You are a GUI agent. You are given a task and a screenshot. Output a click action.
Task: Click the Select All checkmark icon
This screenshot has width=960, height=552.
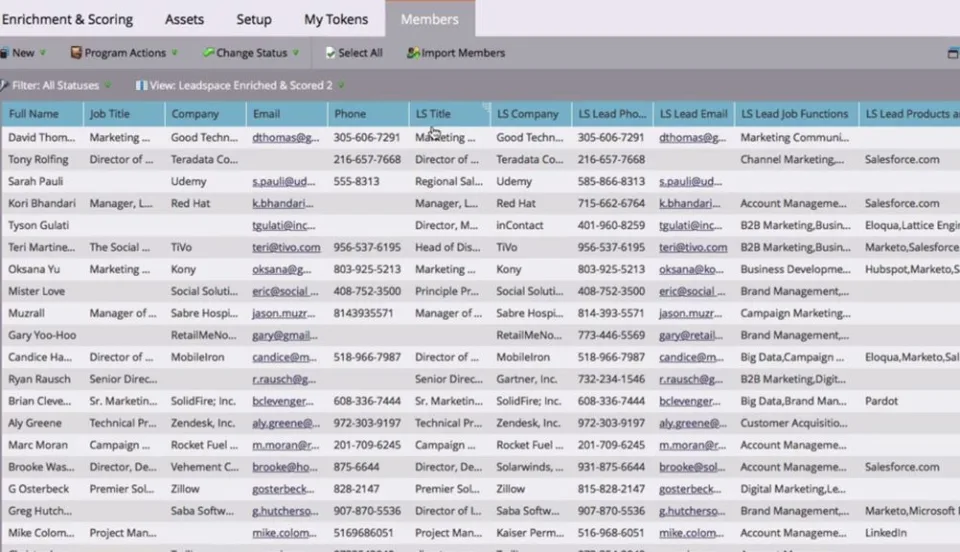point(331,53)
